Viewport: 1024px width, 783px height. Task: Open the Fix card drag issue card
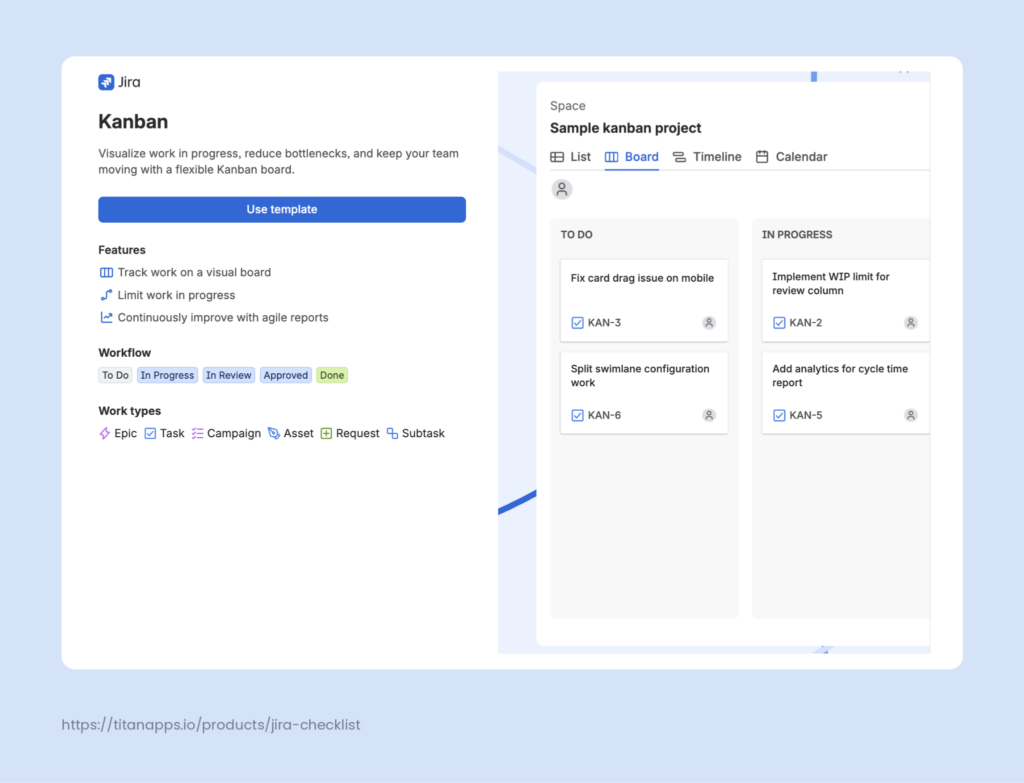pos(644,300)
